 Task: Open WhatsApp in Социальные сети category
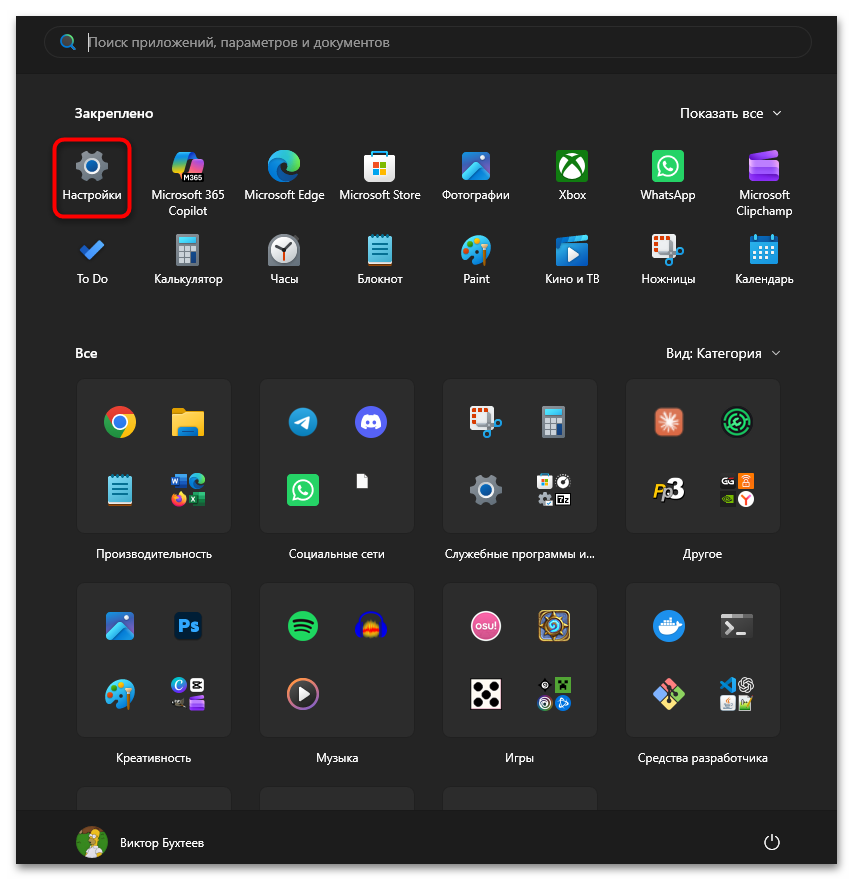303,490
